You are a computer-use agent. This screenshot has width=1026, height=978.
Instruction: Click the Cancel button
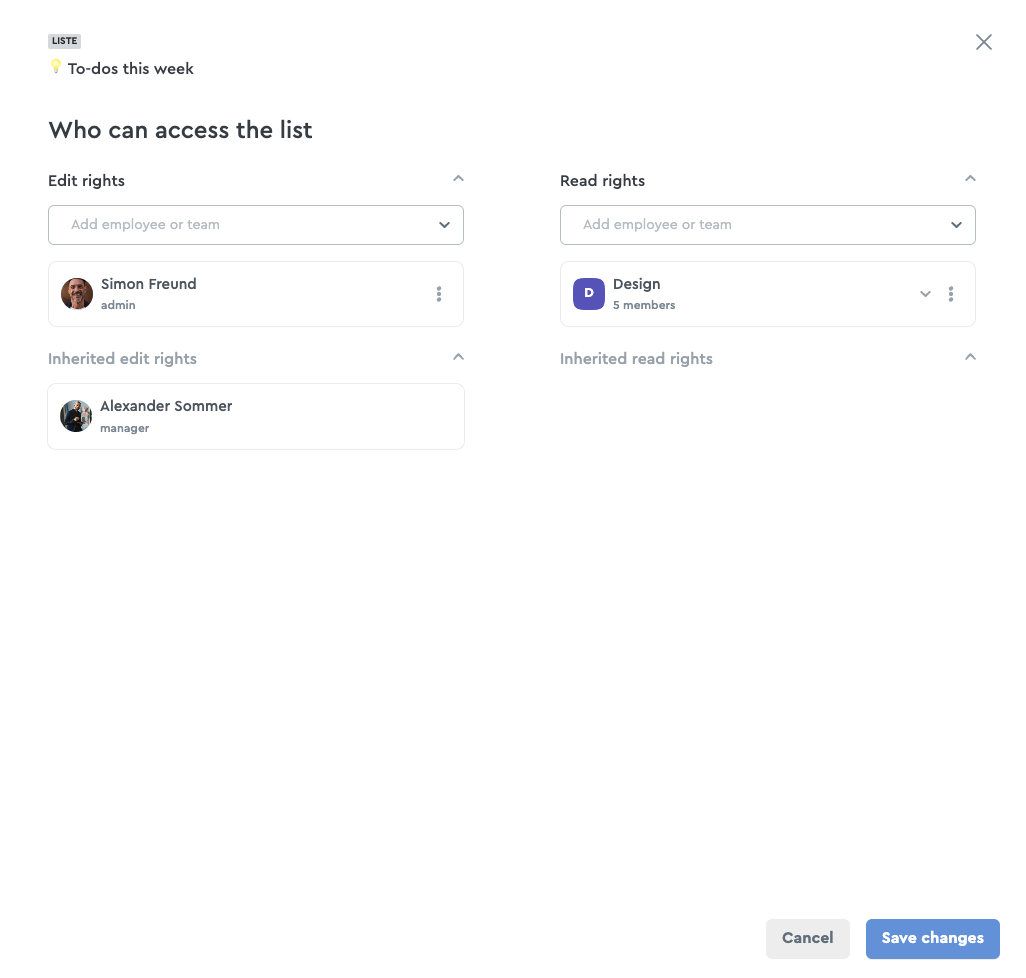click(x=807, y=939)
